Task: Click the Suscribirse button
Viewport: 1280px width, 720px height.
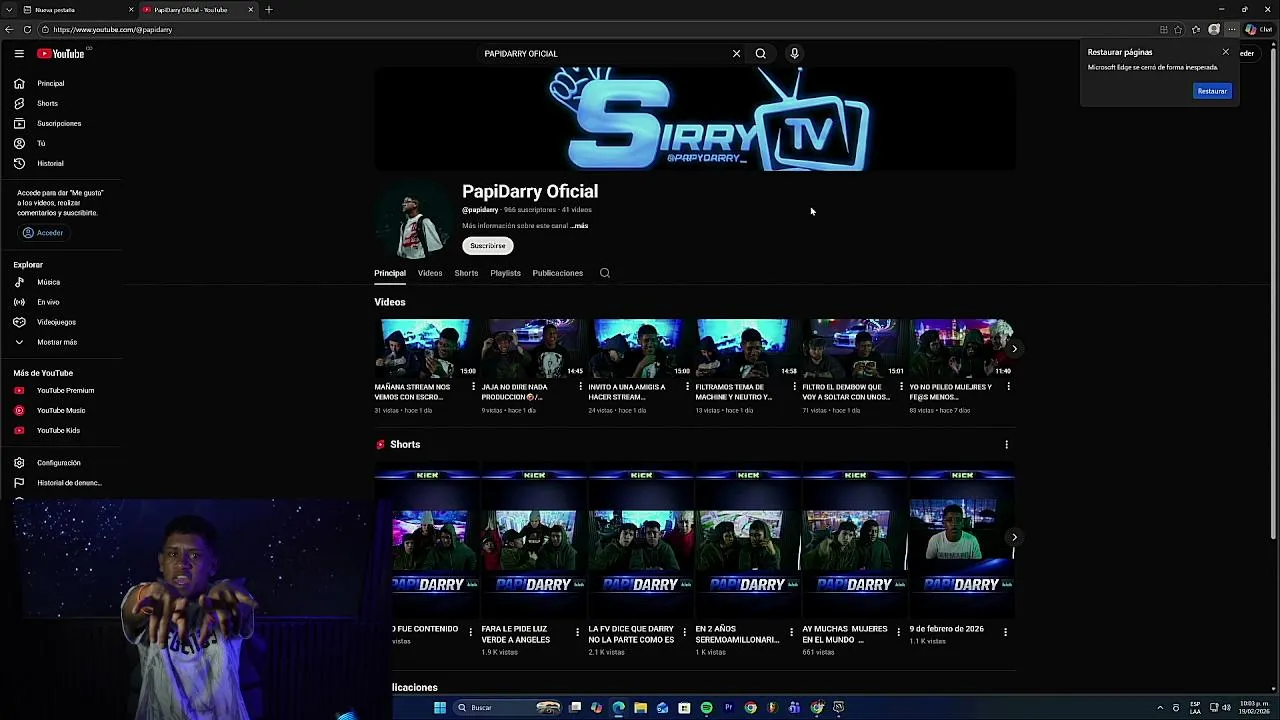Action: point(488,246)
